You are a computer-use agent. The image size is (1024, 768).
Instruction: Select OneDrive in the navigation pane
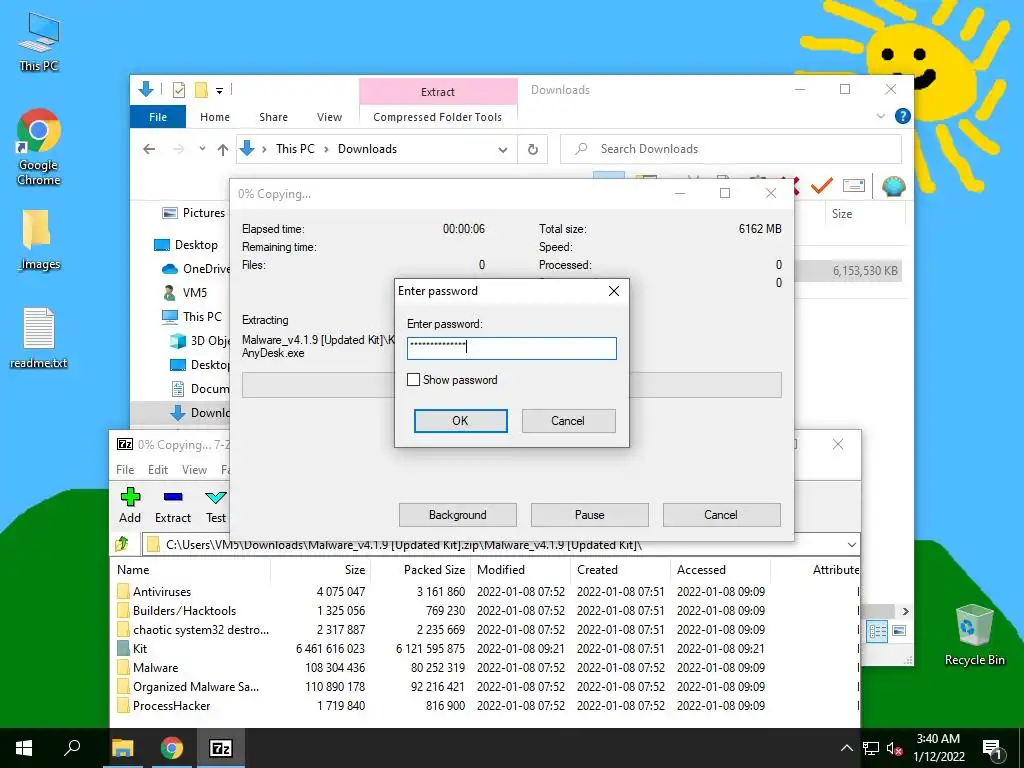(195, 268)
